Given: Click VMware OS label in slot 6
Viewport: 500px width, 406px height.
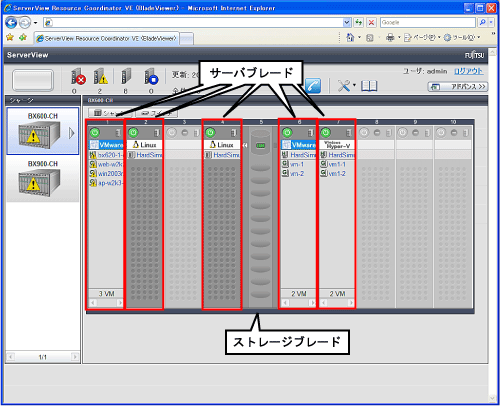Looking at the screenshot, I should click(299, 145).
